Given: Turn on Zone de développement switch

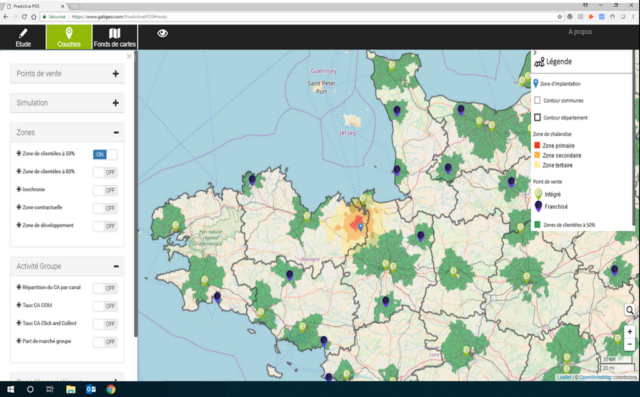Looking at the screenshot, I should [105, 226].
